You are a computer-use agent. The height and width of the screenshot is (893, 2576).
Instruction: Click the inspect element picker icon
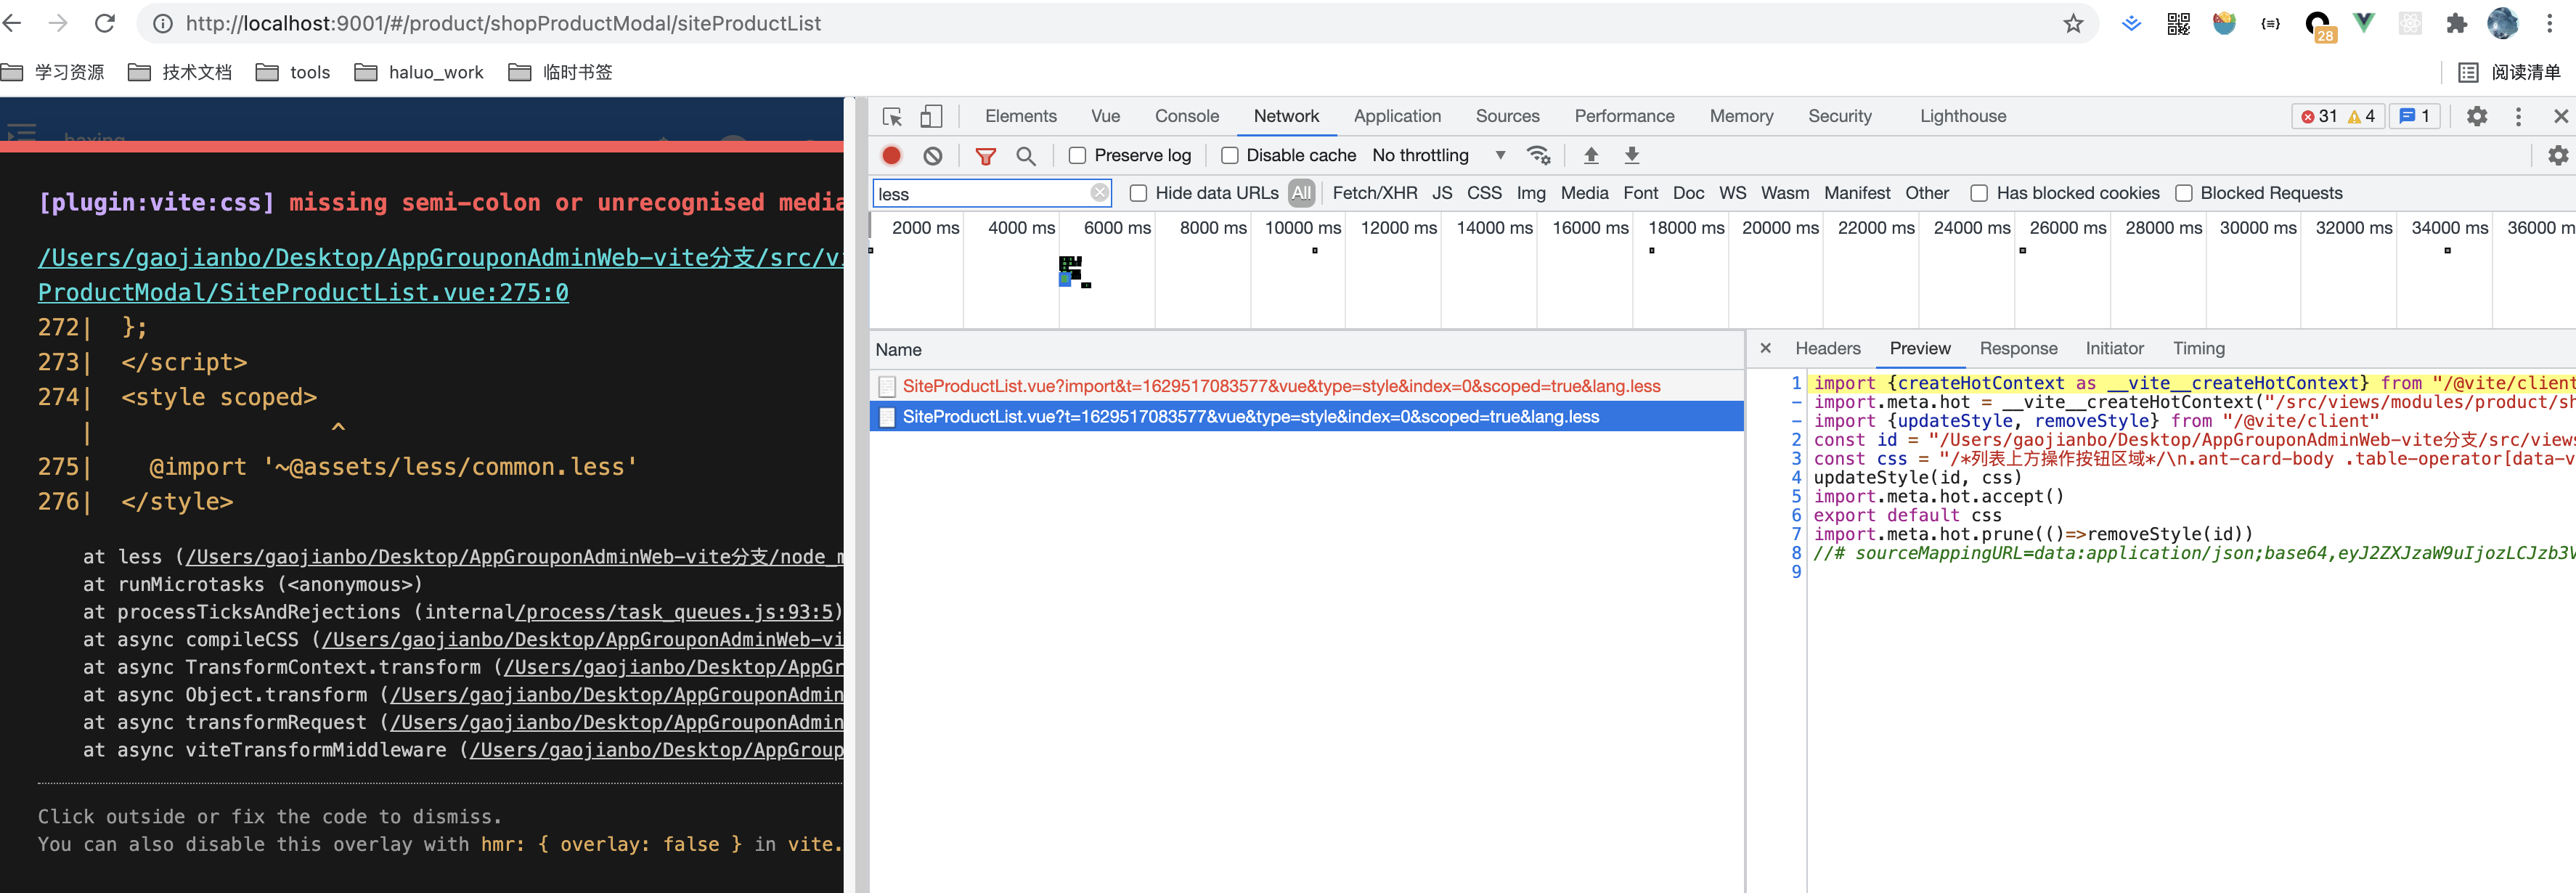point(892,117)
